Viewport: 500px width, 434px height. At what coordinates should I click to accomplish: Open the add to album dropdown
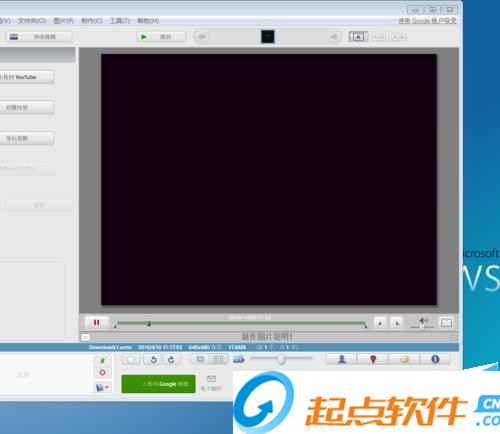coord(102,387)
